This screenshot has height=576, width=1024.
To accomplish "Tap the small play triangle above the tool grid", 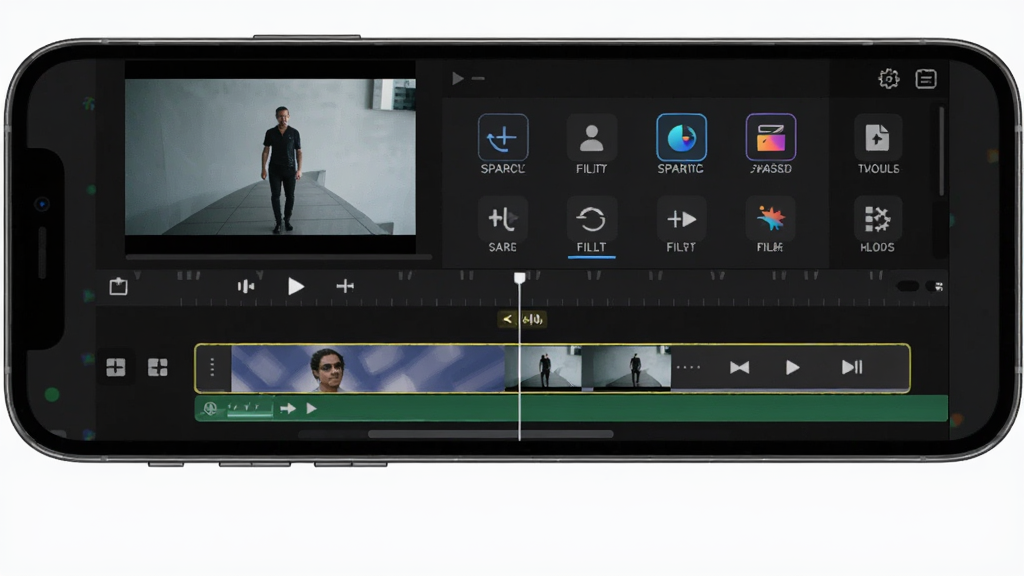I will pyautogui.click(x=458, y=79).
